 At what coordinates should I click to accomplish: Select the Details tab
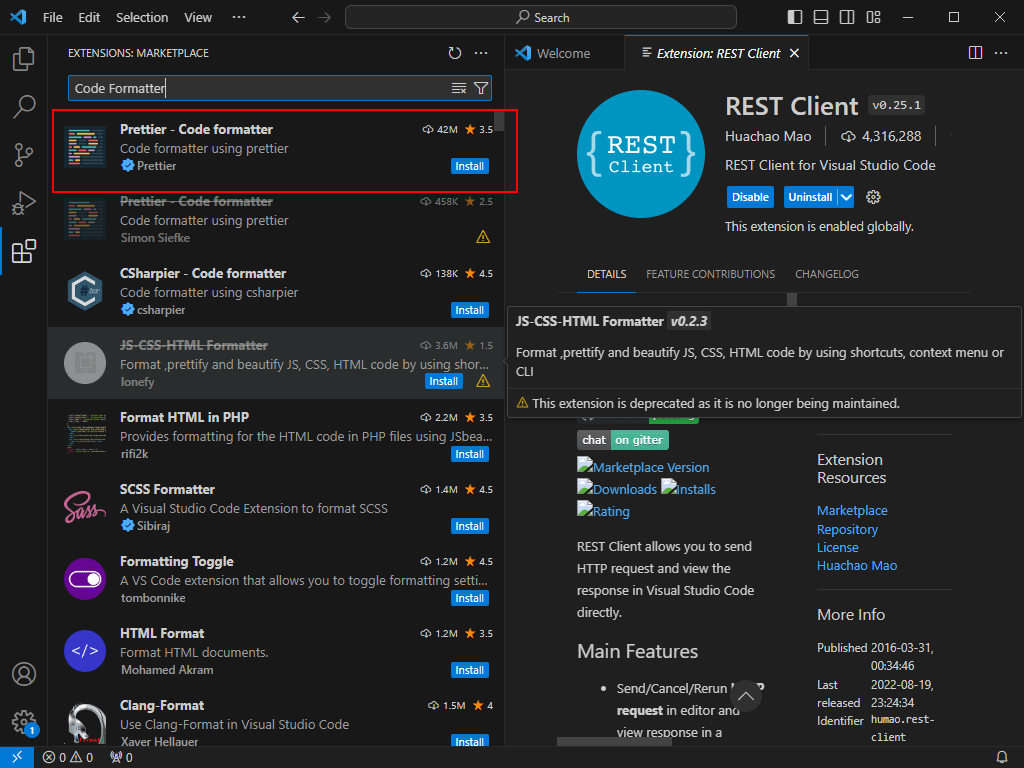607,274
